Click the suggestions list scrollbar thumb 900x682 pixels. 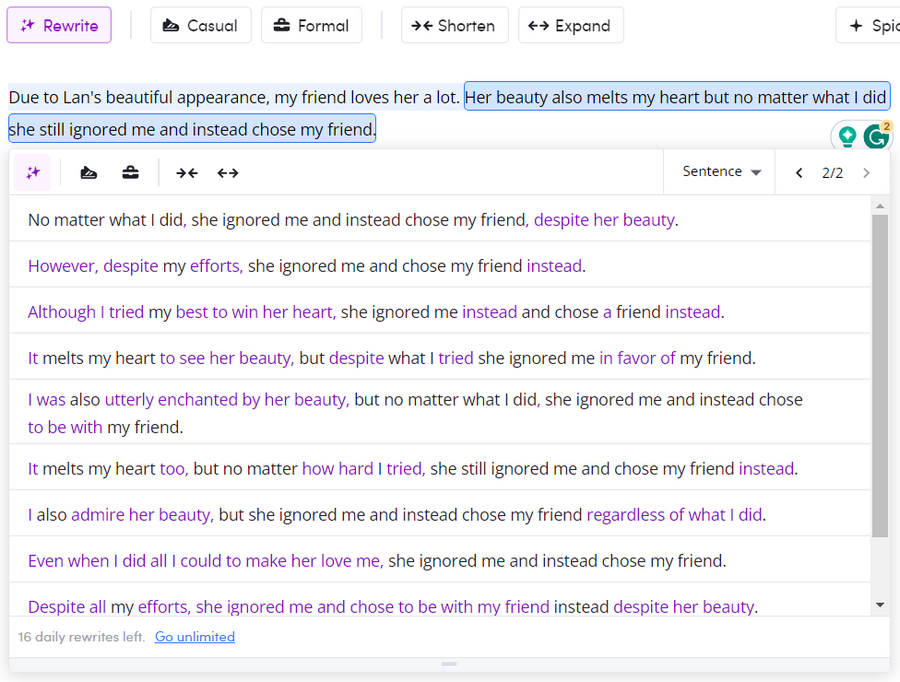click(x=880, y=376)
